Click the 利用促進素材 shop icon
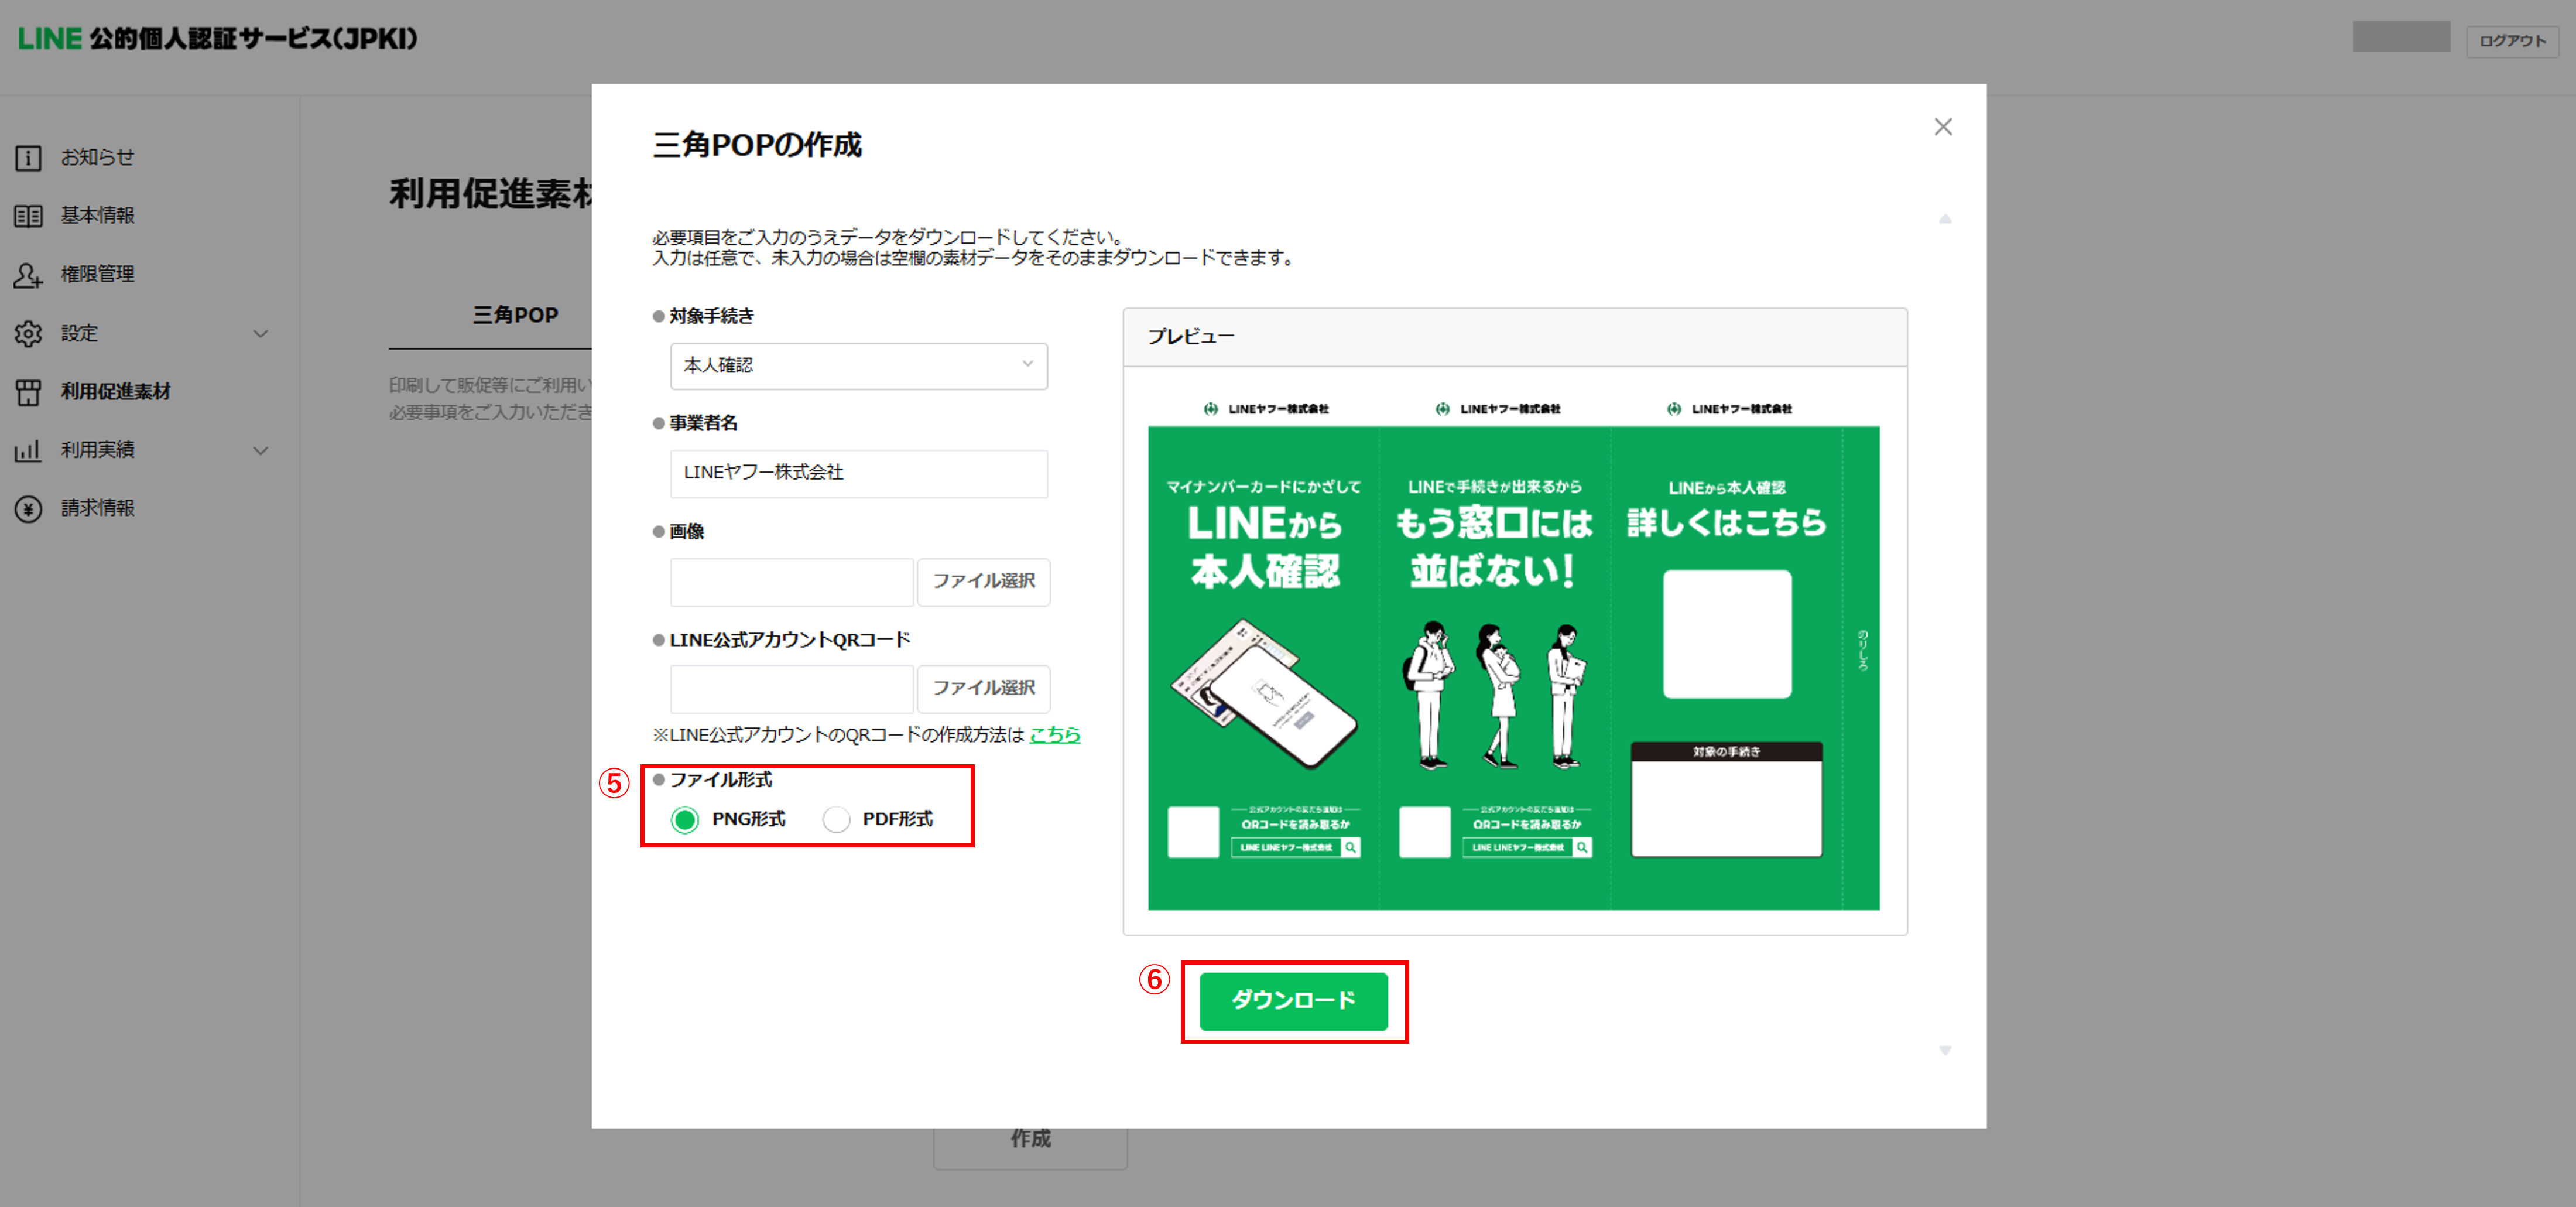 coord(28,392)
